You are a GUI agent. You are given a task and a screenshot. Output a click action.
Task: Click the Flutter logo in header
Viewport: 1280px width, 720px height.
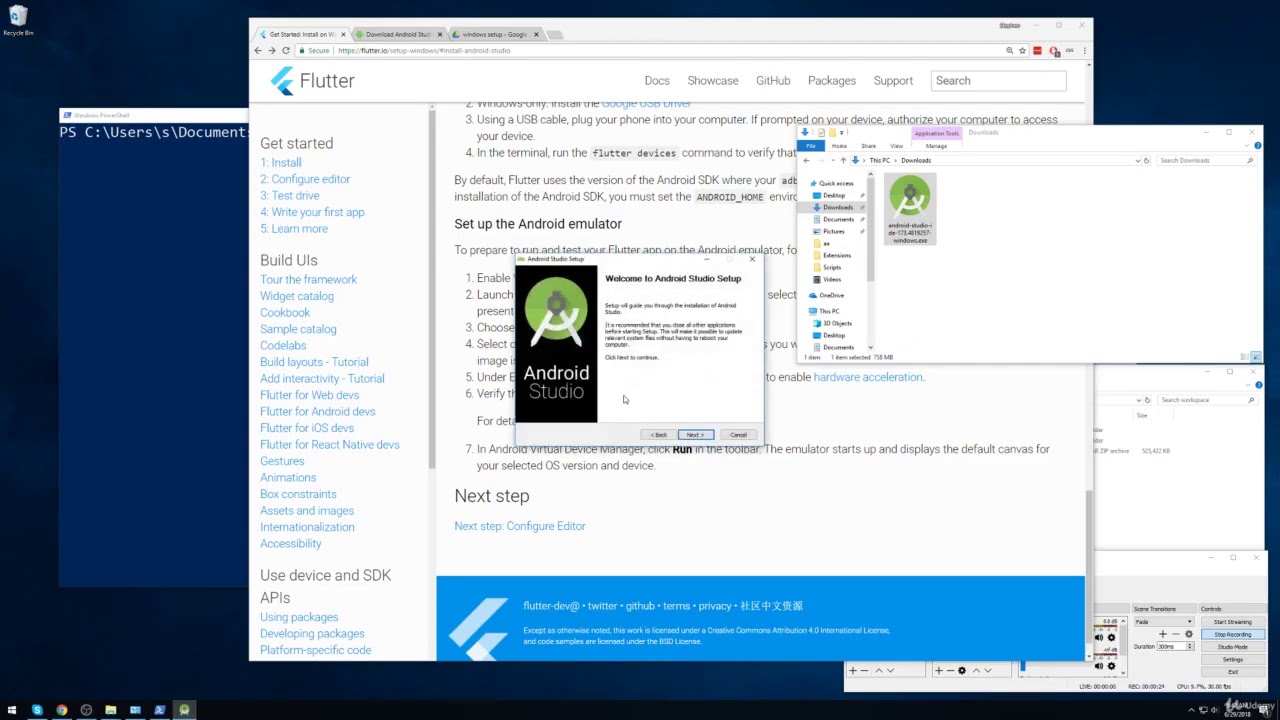(x=312, y=81)
